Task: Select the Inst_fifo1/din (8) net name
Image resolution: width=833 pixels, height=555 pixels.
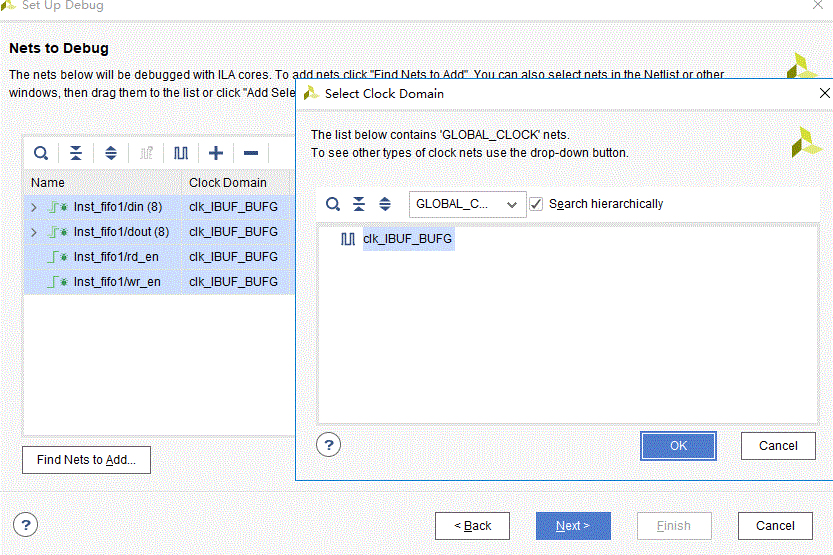Action: point(117,207)
